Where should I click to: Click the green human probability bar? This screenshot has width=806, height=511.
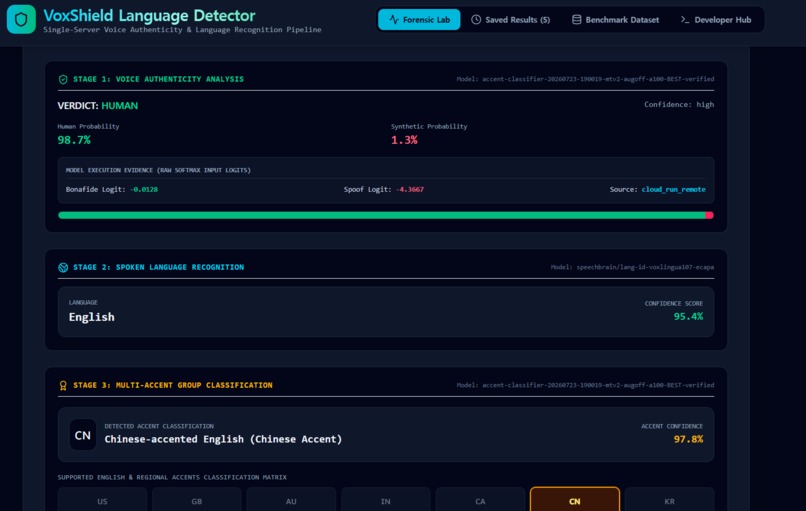click(381, 215)
